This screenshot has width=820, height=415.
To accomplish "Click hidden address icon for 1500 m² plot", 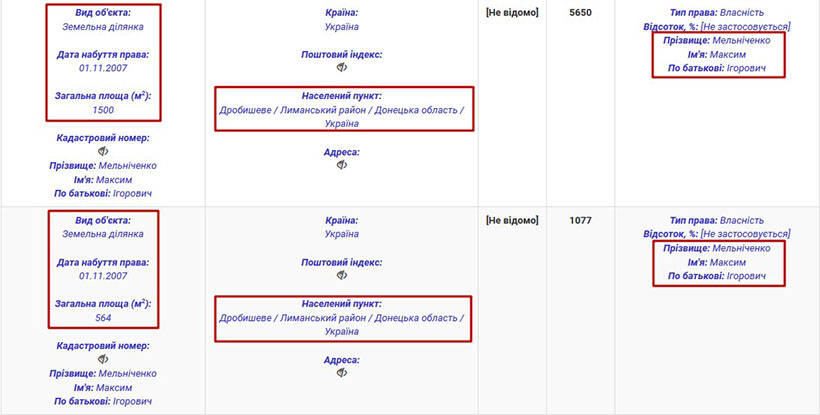I will click(342, 165).
